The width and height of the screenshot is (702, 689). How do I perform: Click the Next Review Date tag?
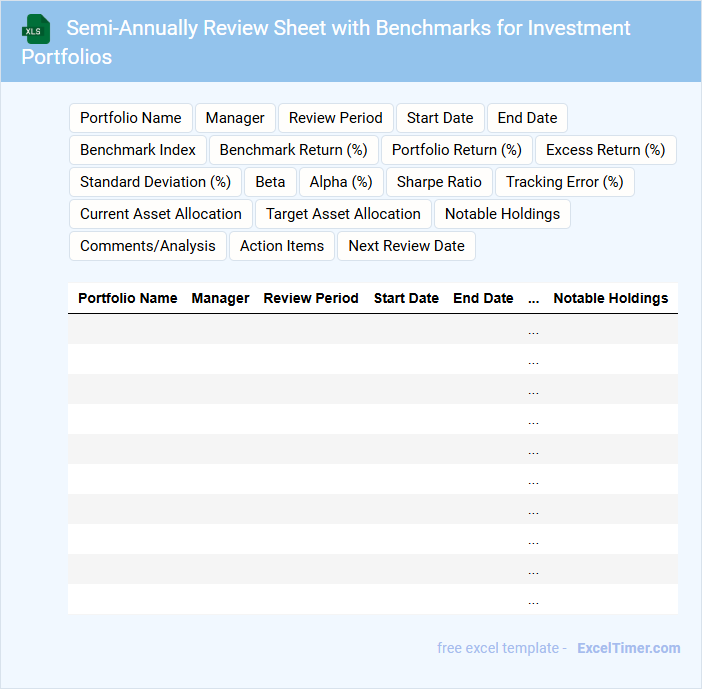(x=406, y=246)
